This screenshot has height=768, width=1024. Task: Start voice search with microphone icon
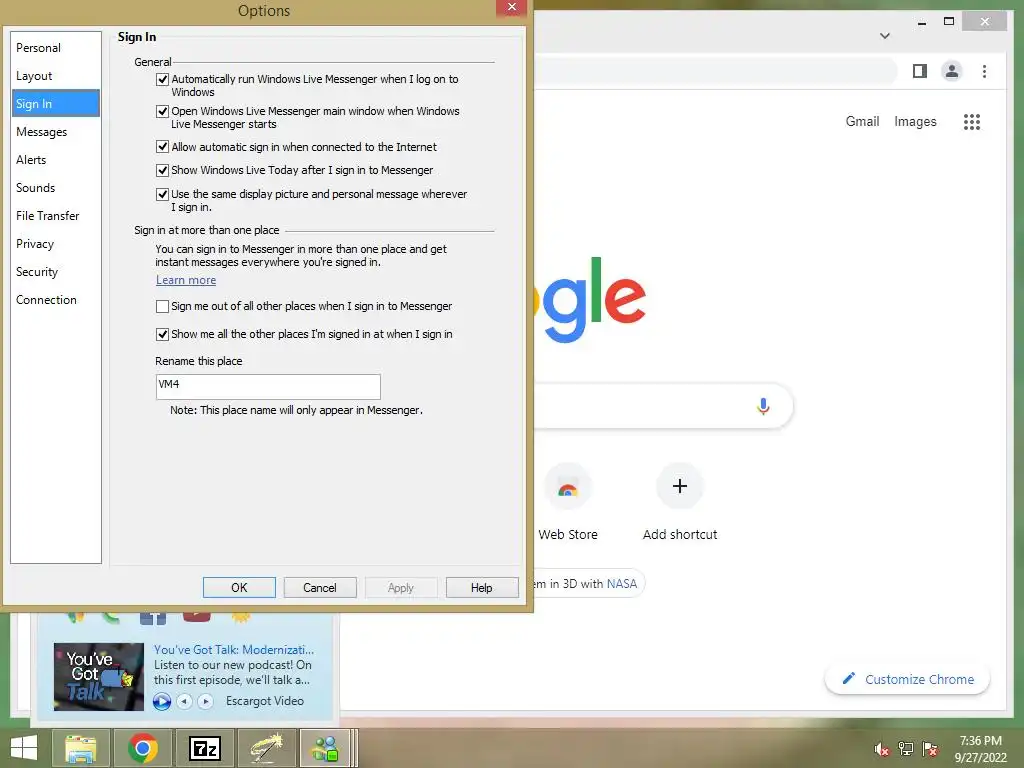(x=763, y=406)
